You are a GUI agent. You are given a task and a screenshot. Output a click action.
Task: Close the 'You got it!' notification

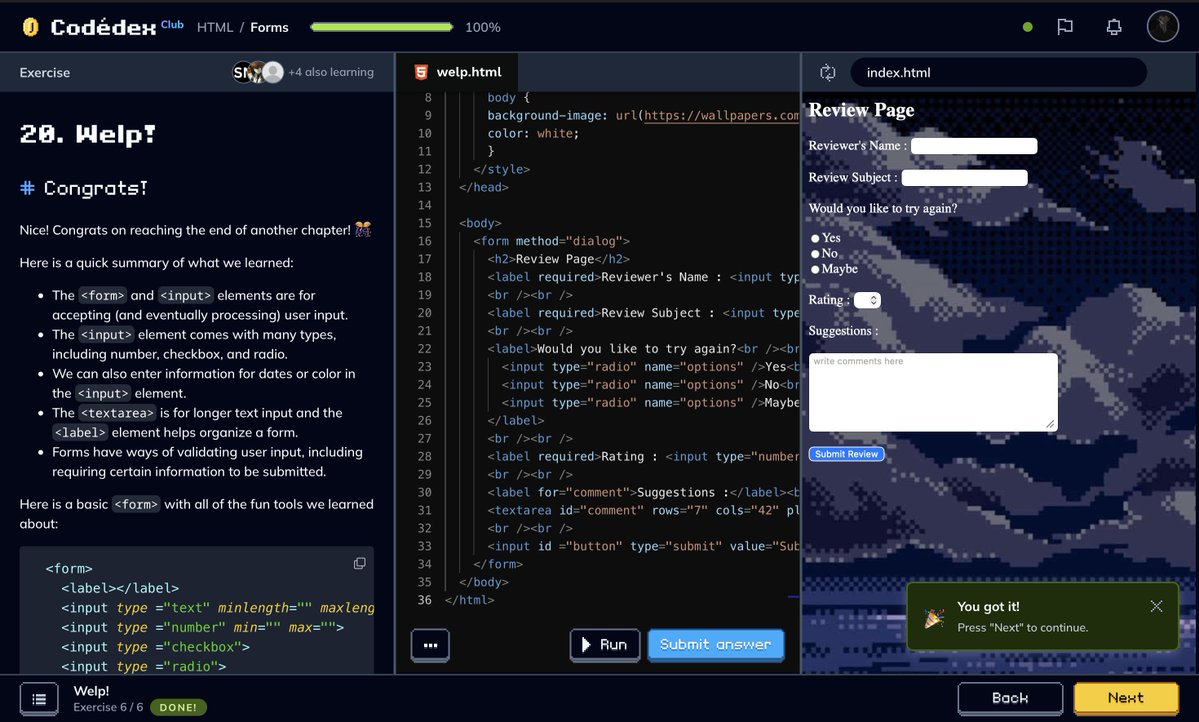[x=1156, y=606]
